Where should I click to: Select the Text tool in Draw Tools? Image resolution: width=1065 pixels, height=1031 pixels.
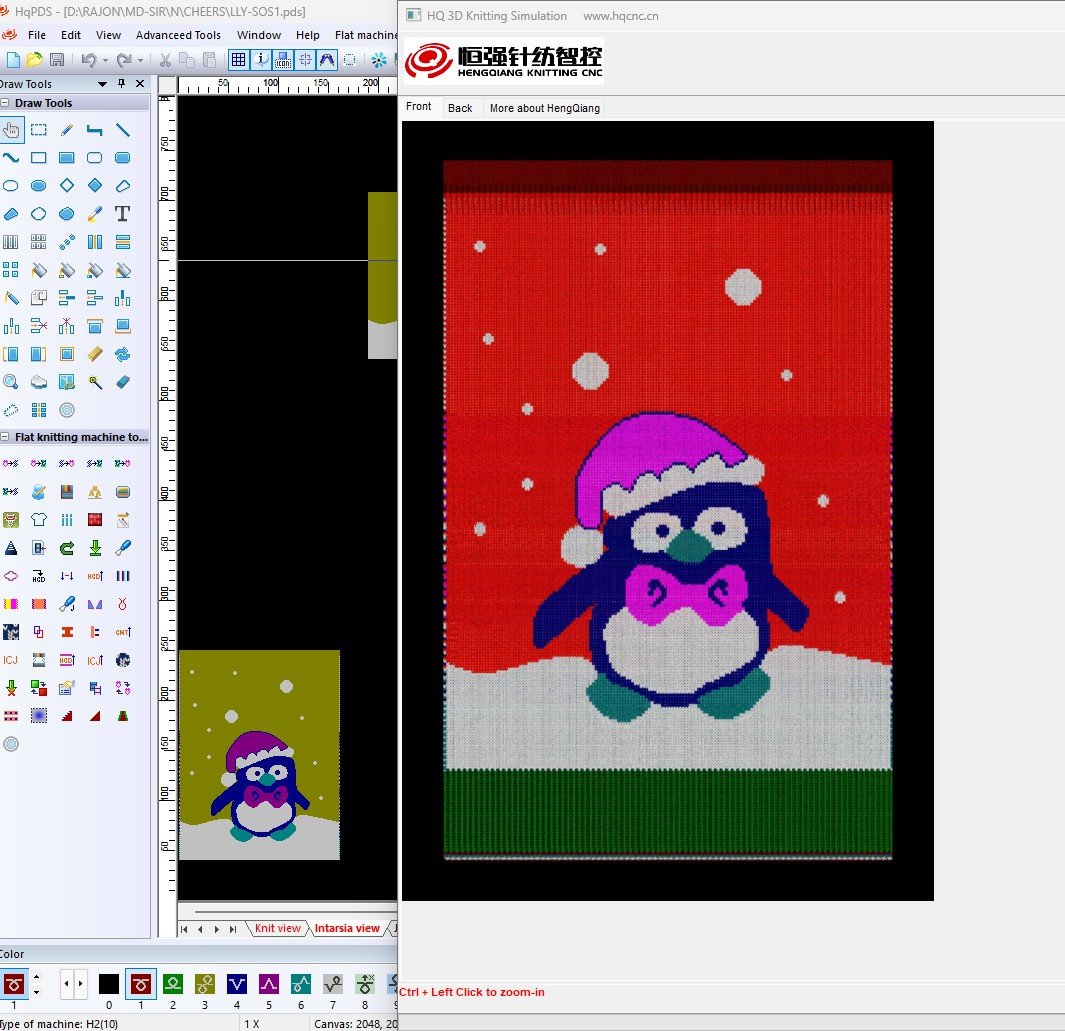click(x=122, y=213)
